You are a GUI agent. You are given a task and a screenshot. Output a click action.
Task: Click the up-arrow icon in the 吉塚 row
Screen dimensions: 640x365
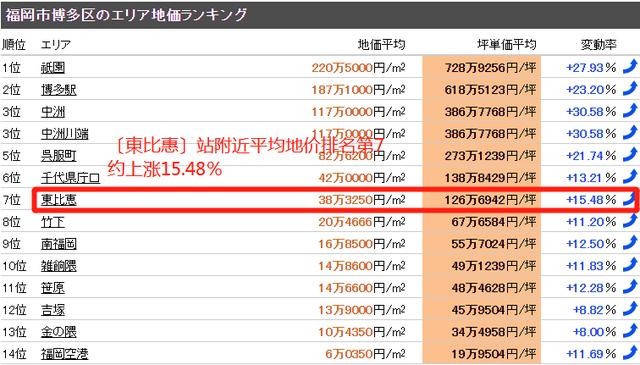pos(630,309)
